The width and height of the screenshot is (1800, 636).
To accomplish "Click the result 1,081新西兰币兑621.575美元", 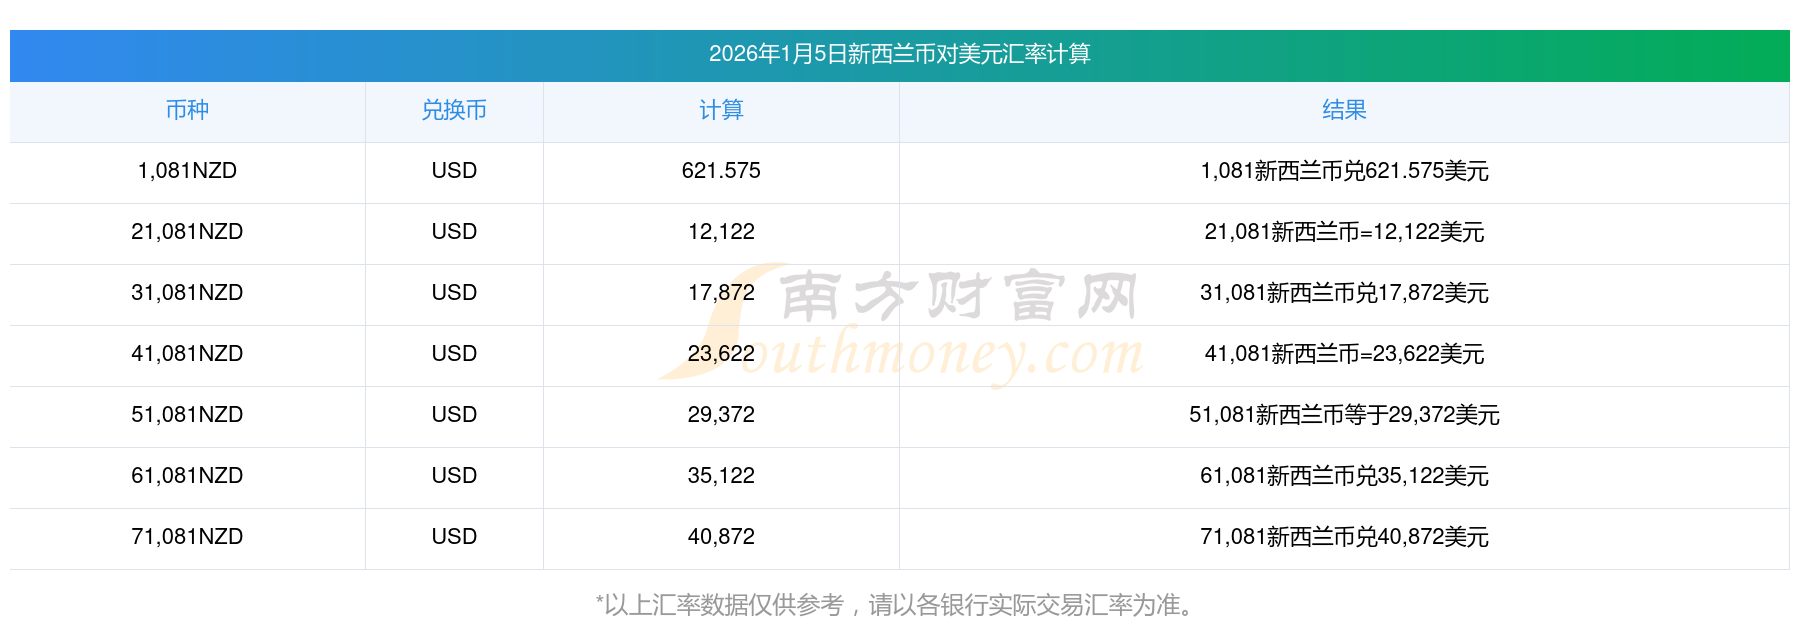I will [1344, 171].
